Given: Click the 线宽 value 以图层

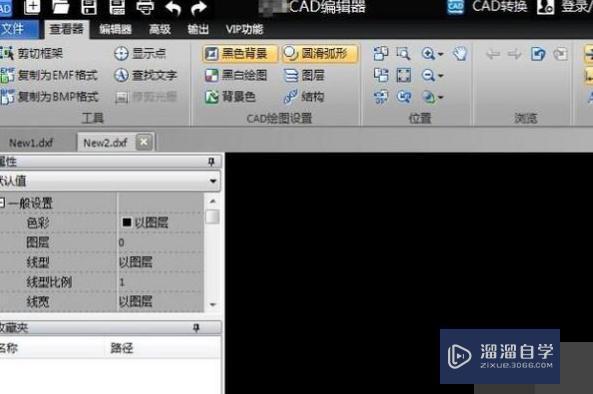Looking at the screenshot, I should click(161, 301).
